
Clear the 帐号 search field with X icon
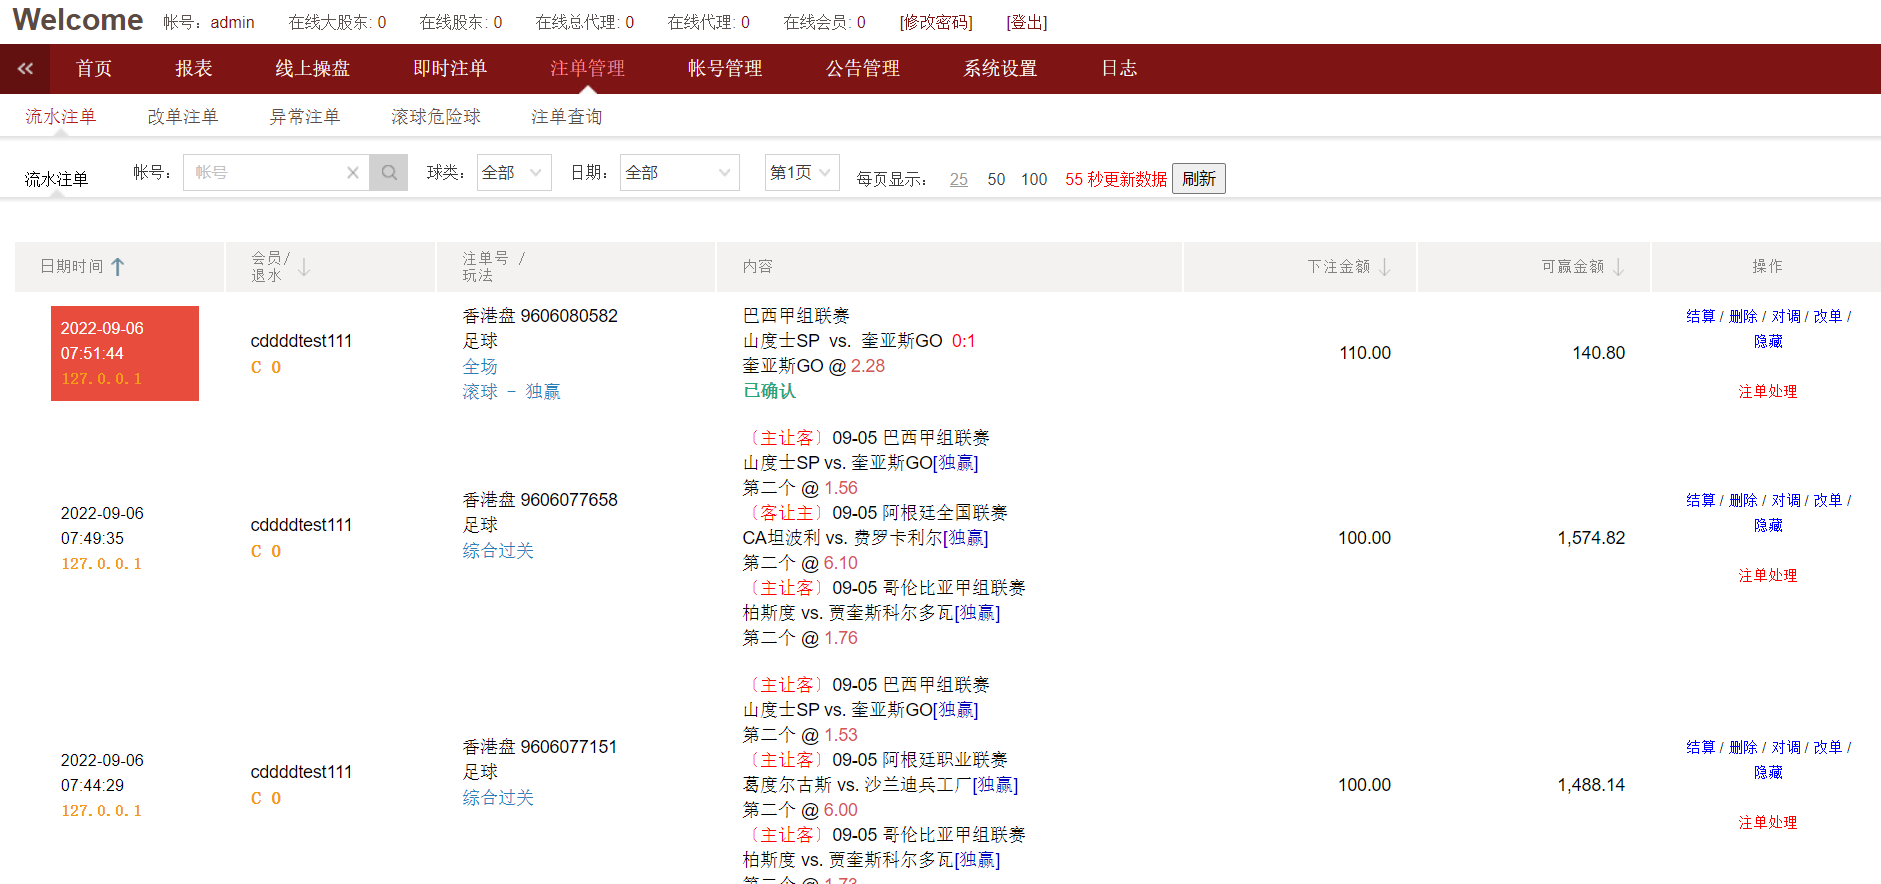(x=352, y=173)
